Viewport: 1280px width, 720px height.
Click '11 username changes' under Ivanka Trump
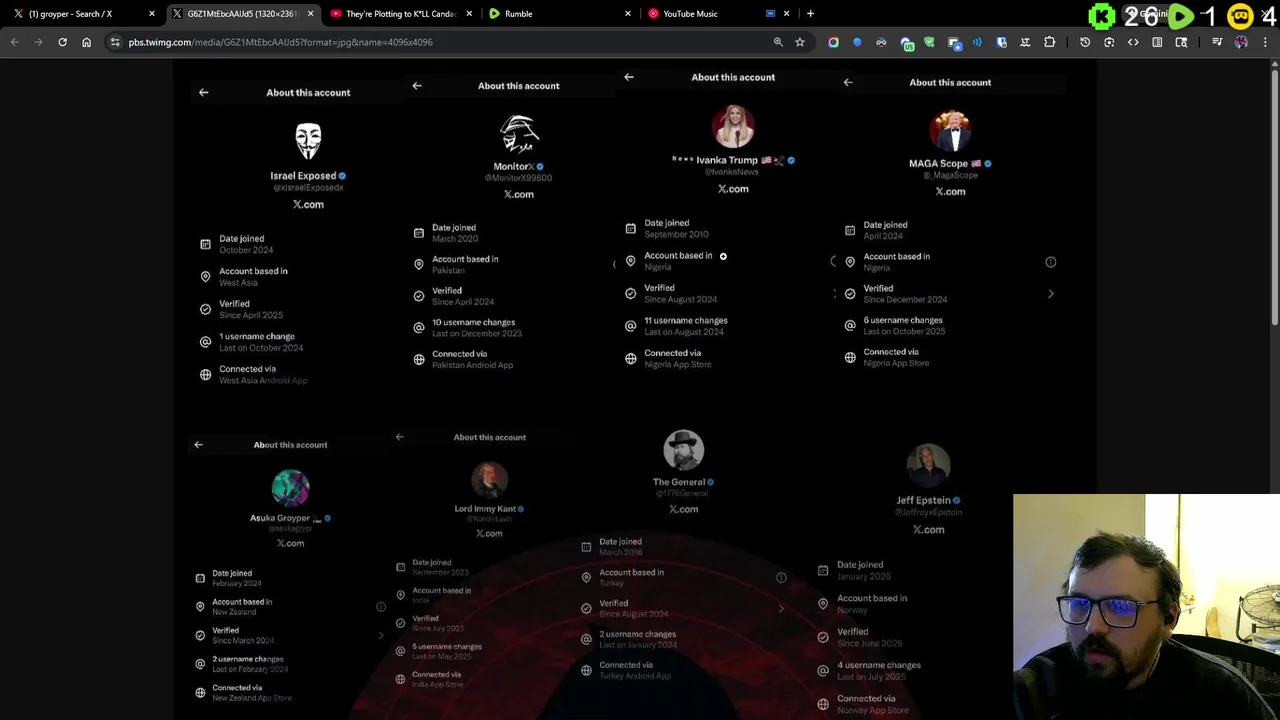click(x=686, y=320)
